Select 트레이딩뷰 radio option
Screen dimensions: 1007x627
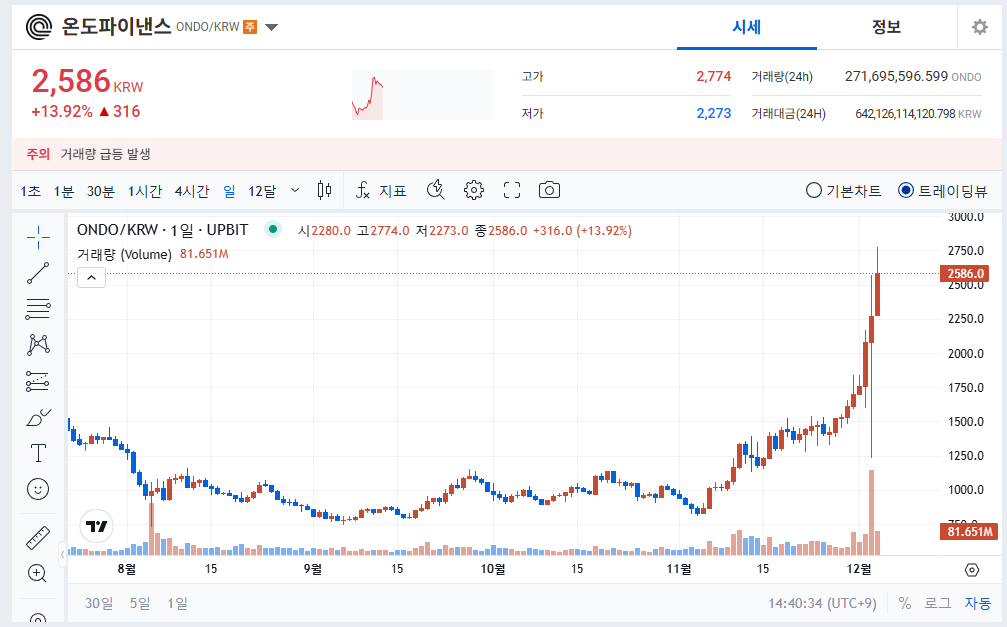coord(942,191)
